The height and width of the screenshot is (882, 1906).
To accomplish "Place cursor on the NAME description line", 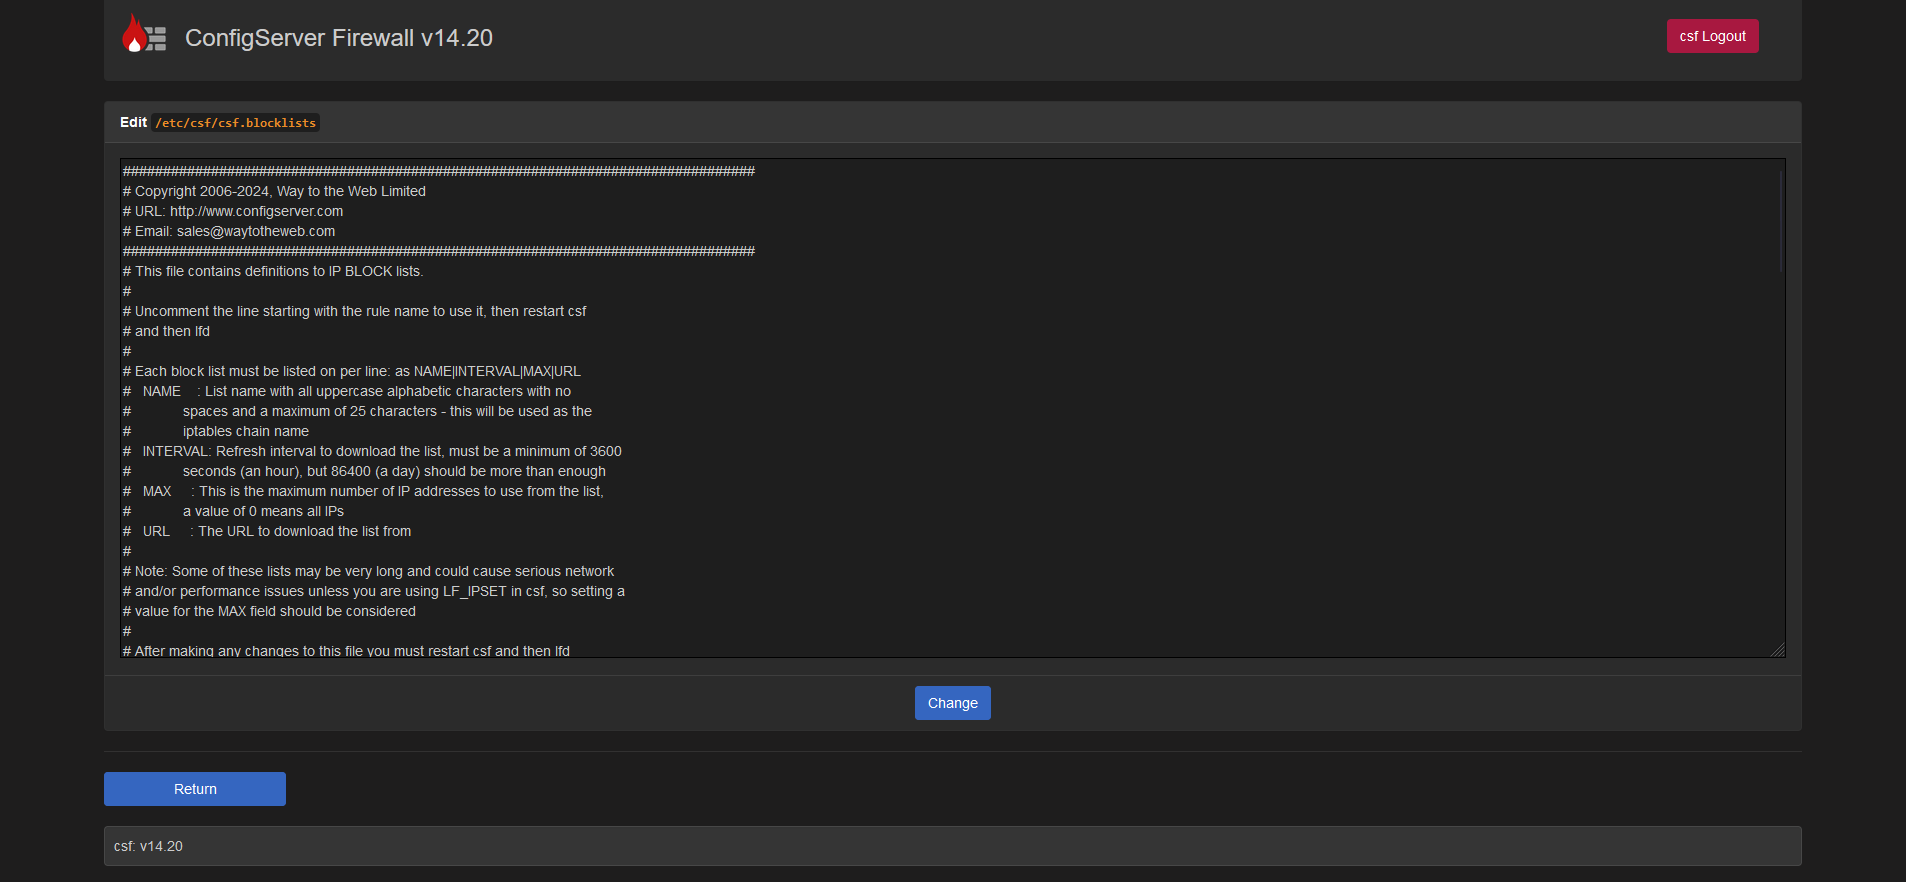I will (x=347, y=391).
